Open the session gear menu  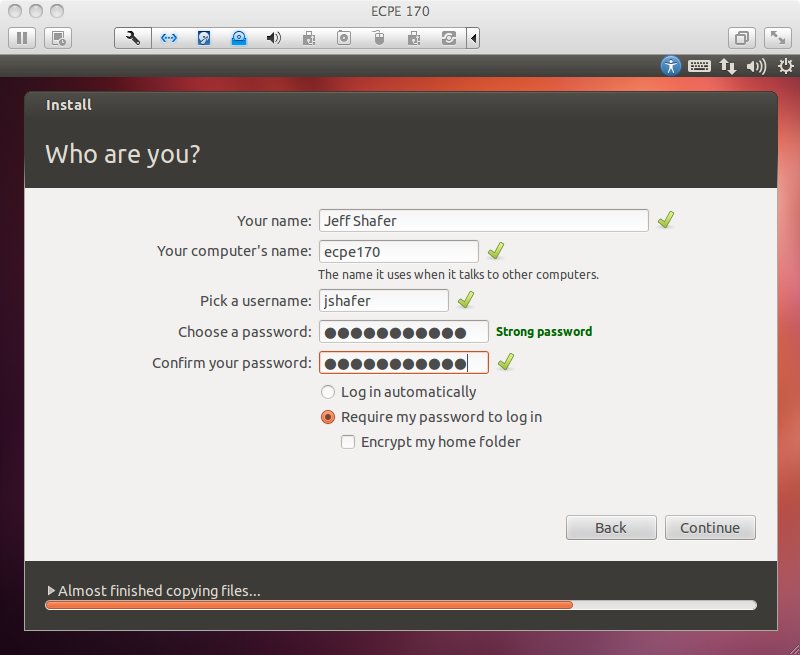coord(786,66)
